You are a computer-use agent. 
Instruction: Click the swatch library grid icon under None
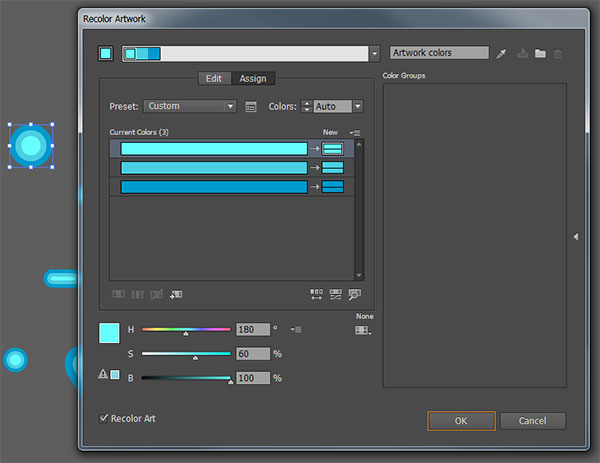362,330
